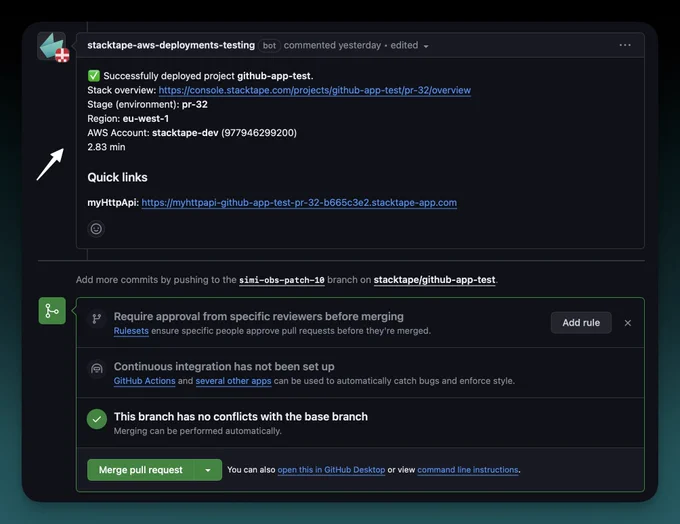Click the Merge pull request button
The height and width of the screenshot is (524, 680).
141,470
